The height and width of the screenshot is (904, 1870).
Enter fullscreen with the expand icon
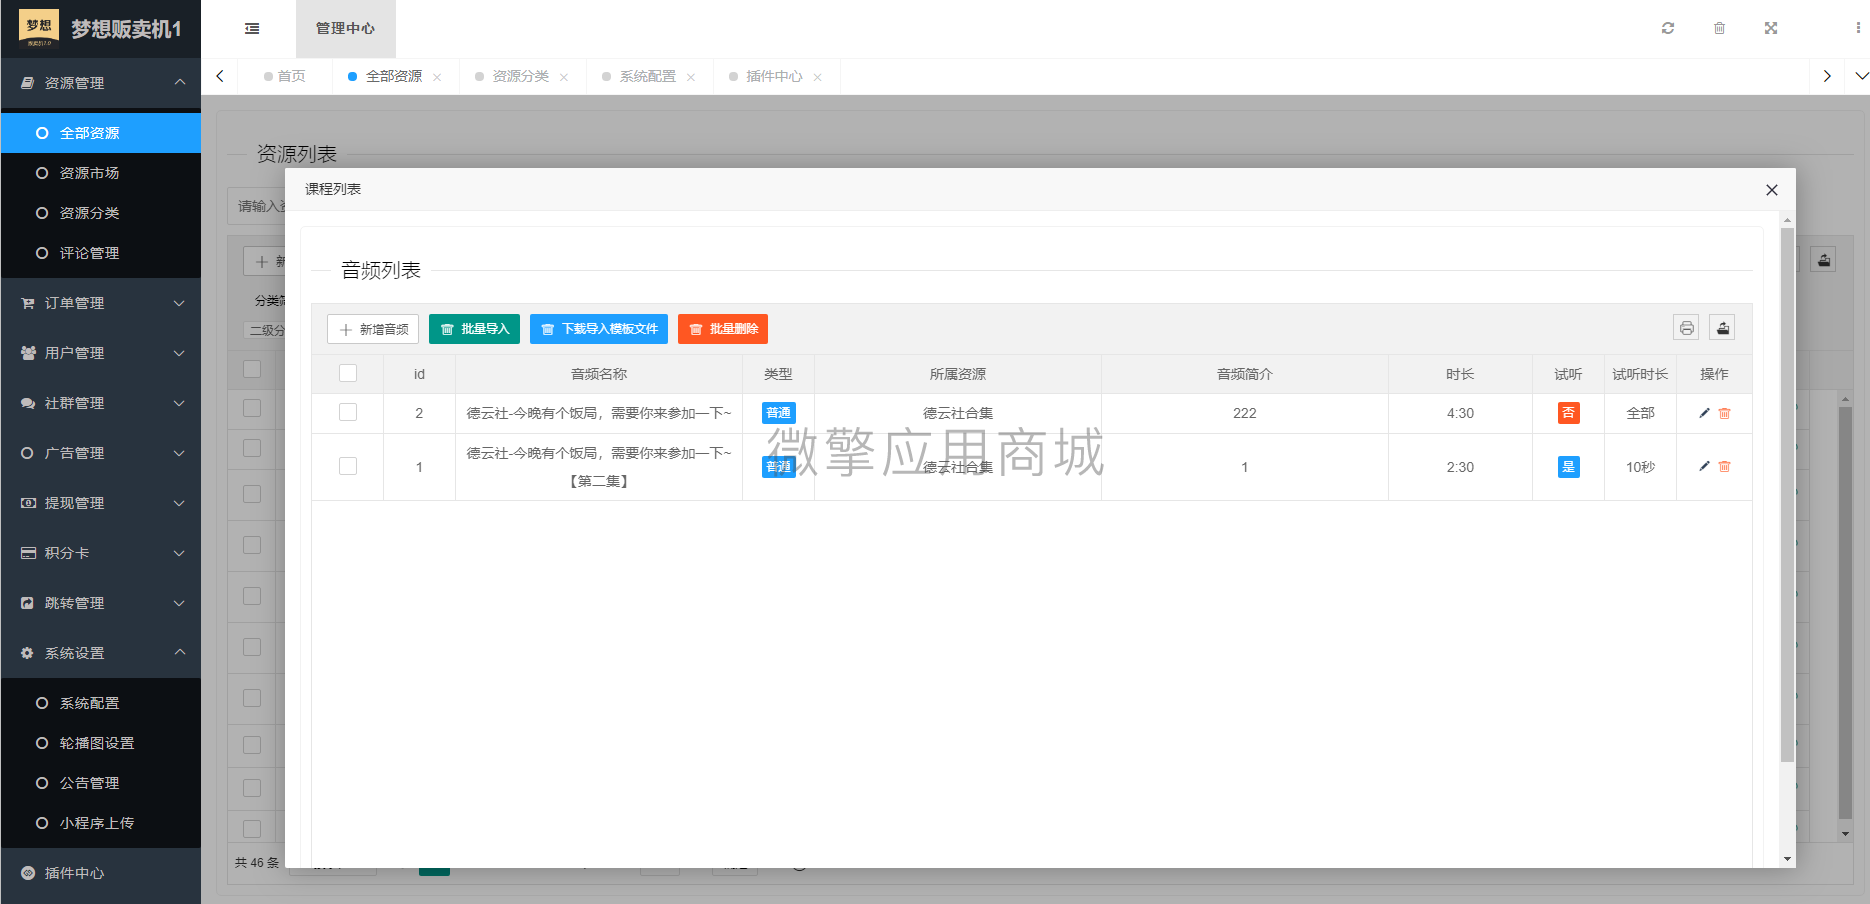[1771, 28]
